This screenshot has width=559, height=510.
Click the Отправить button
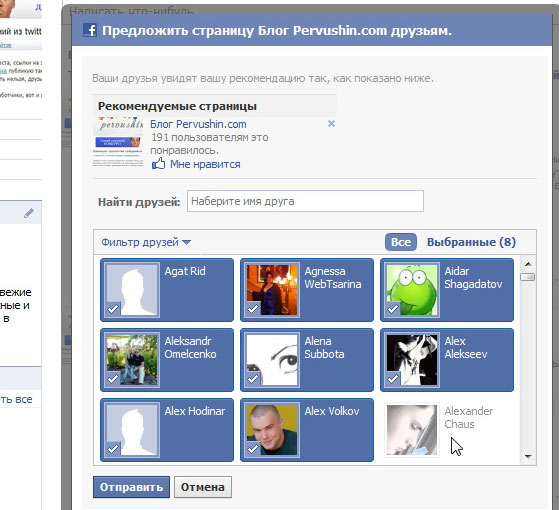tap(131, 487)
